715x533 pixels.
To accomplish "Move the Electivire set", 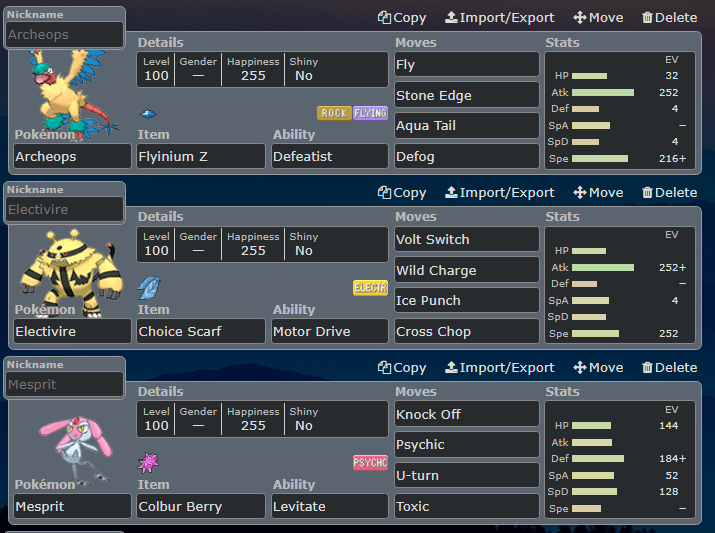I will point(598,192).
